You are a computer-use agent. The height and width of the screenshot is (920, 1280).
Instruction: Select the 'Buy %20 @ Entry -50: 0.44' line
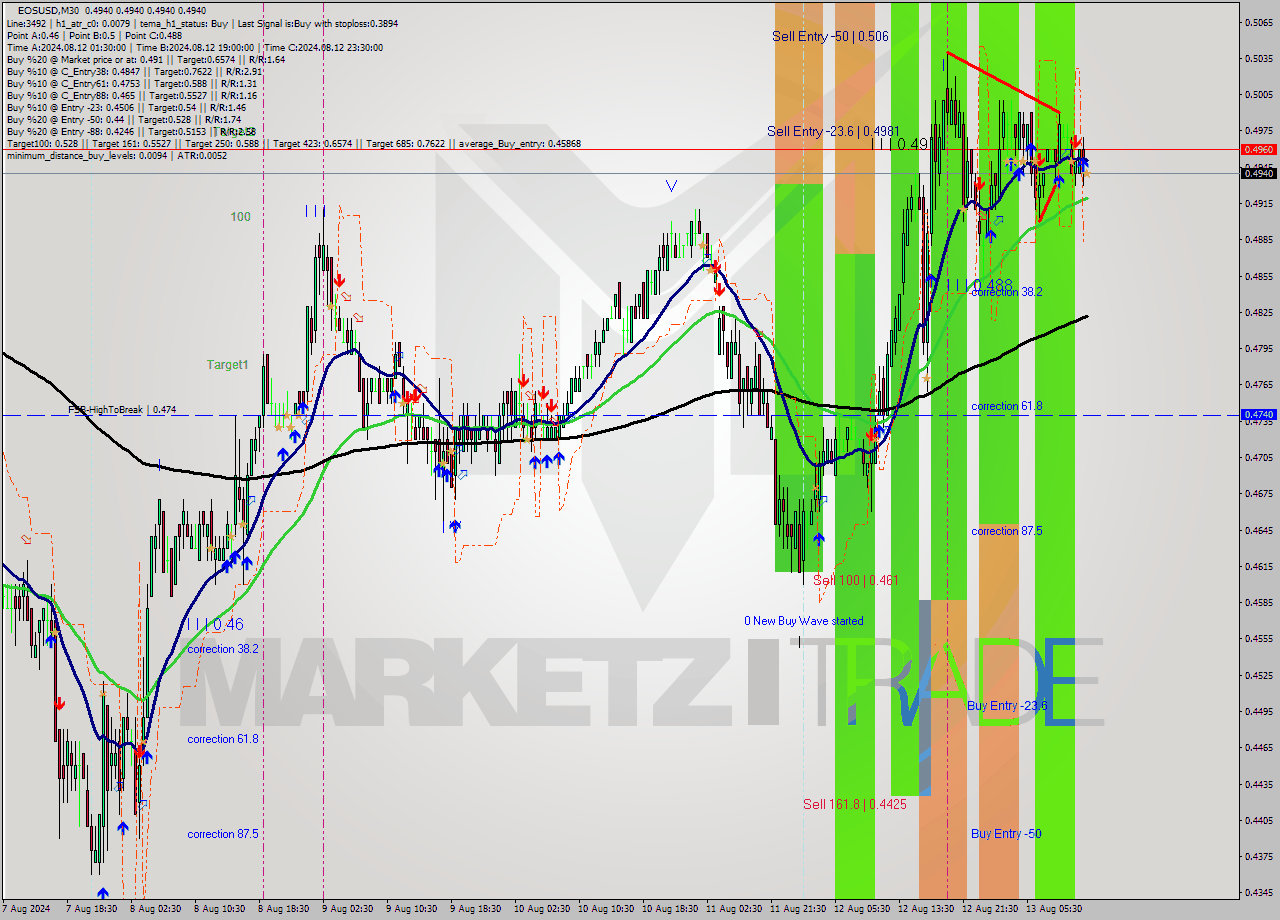(x=123, y=120)
